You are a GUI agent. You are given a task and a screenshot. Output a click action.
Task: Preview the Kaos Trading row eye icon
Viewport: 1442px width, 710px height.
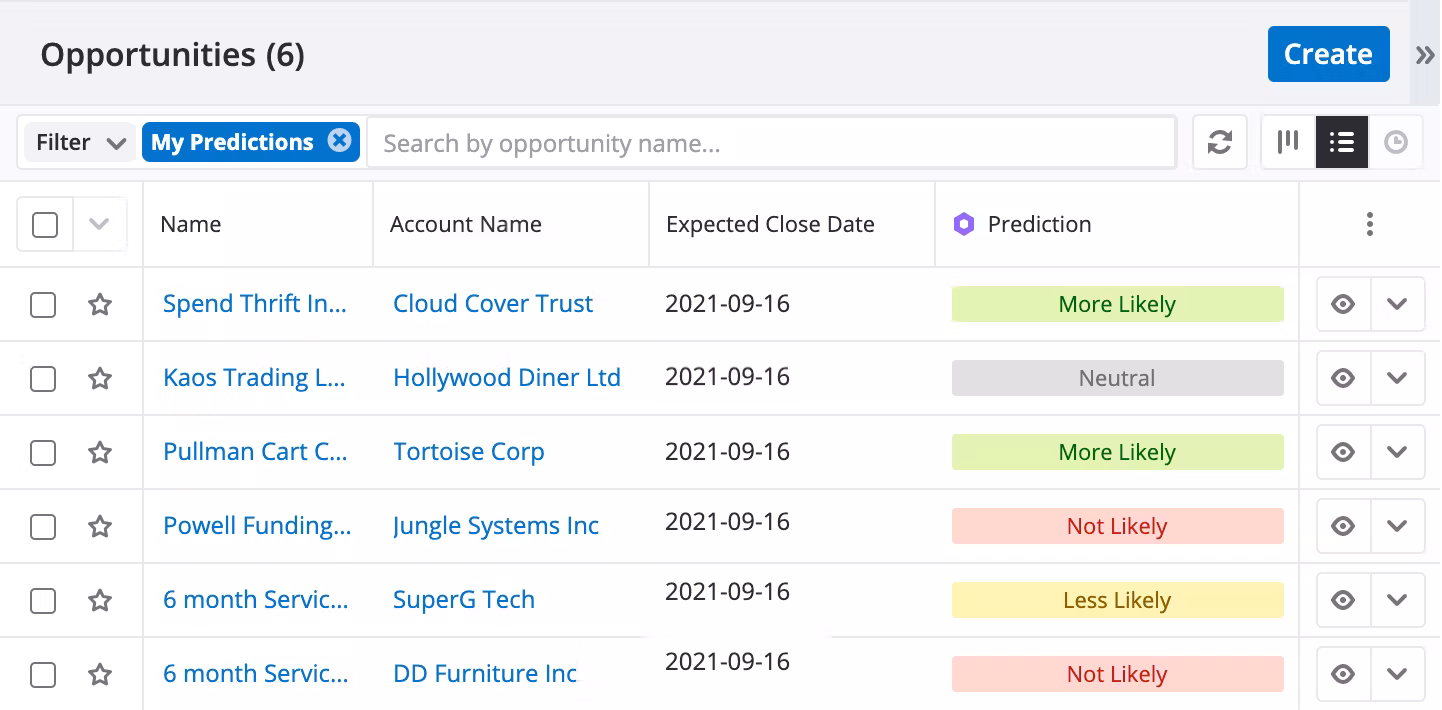tap(1343, 378)
